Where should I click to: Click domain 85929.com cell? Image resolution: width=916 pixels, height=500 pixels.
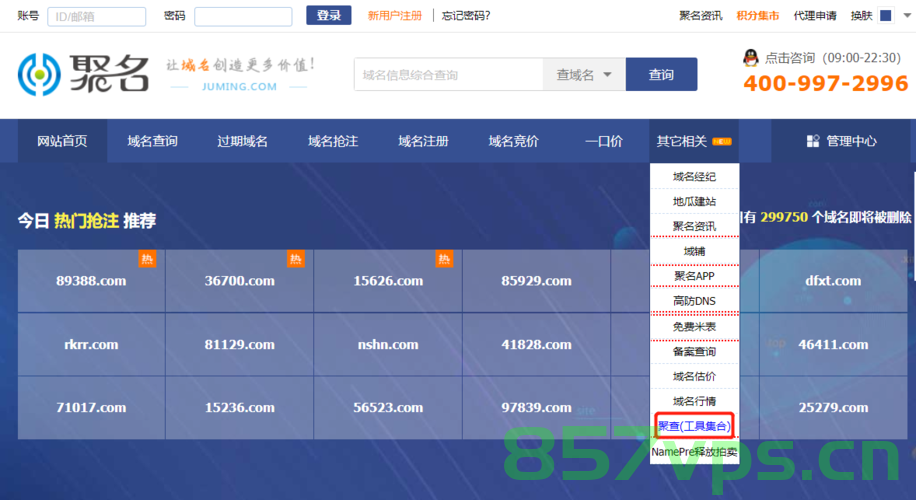536,280
